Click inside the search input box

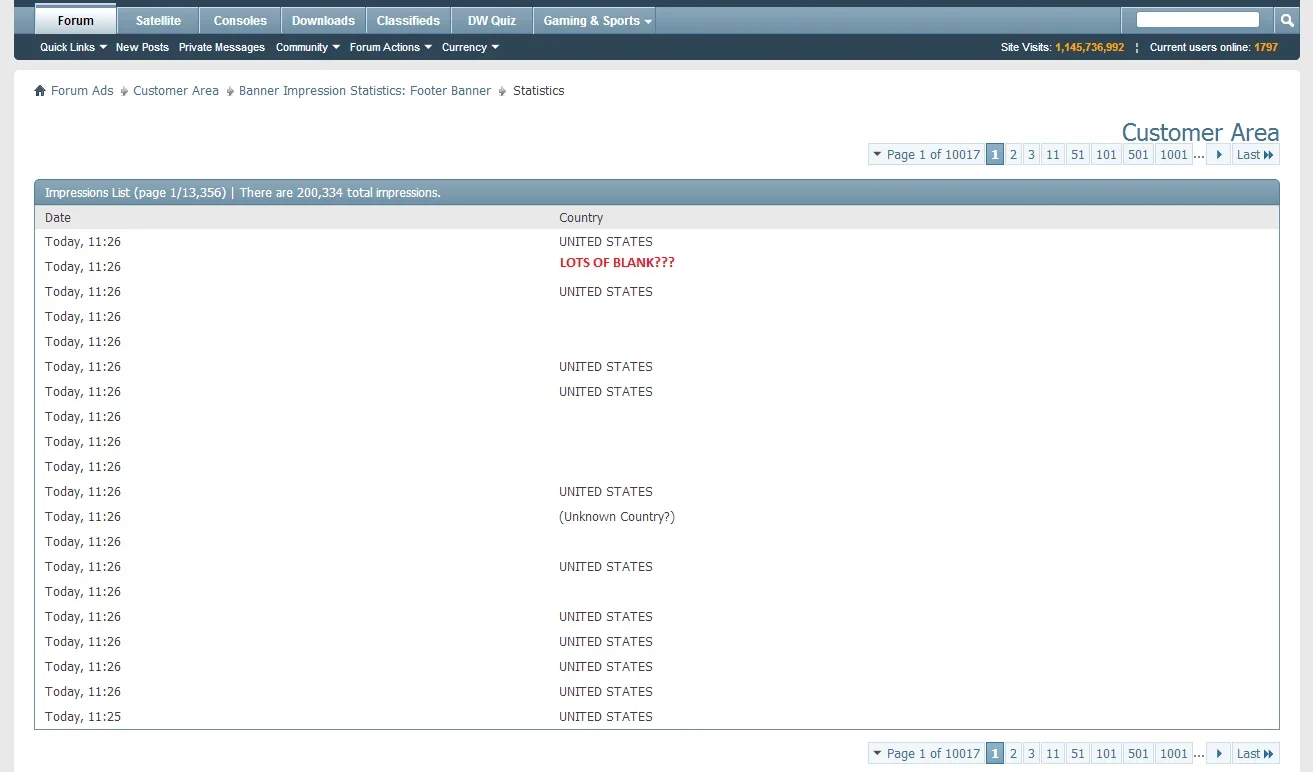coord(1198,20)
